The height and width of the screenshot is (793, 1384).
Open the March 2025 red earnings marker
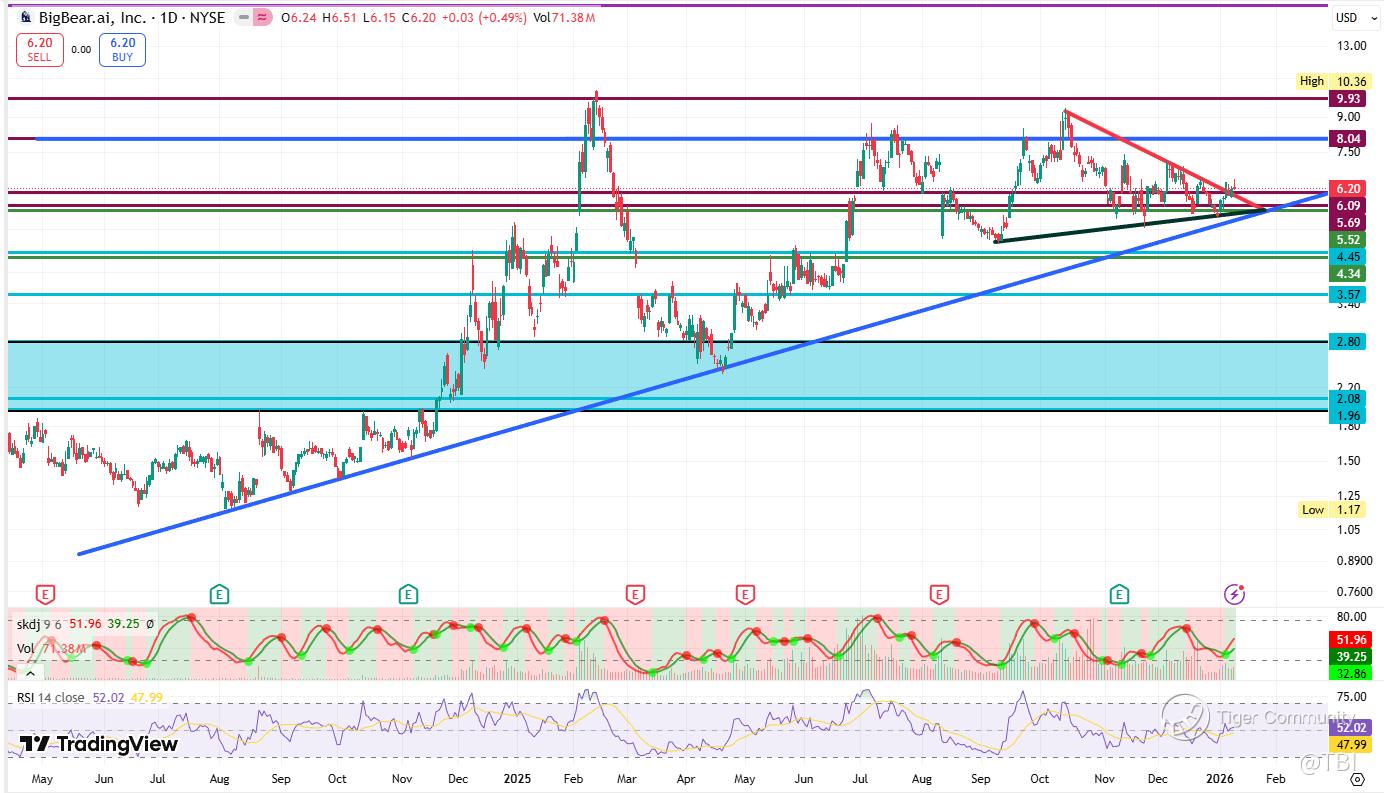point(634,594)
